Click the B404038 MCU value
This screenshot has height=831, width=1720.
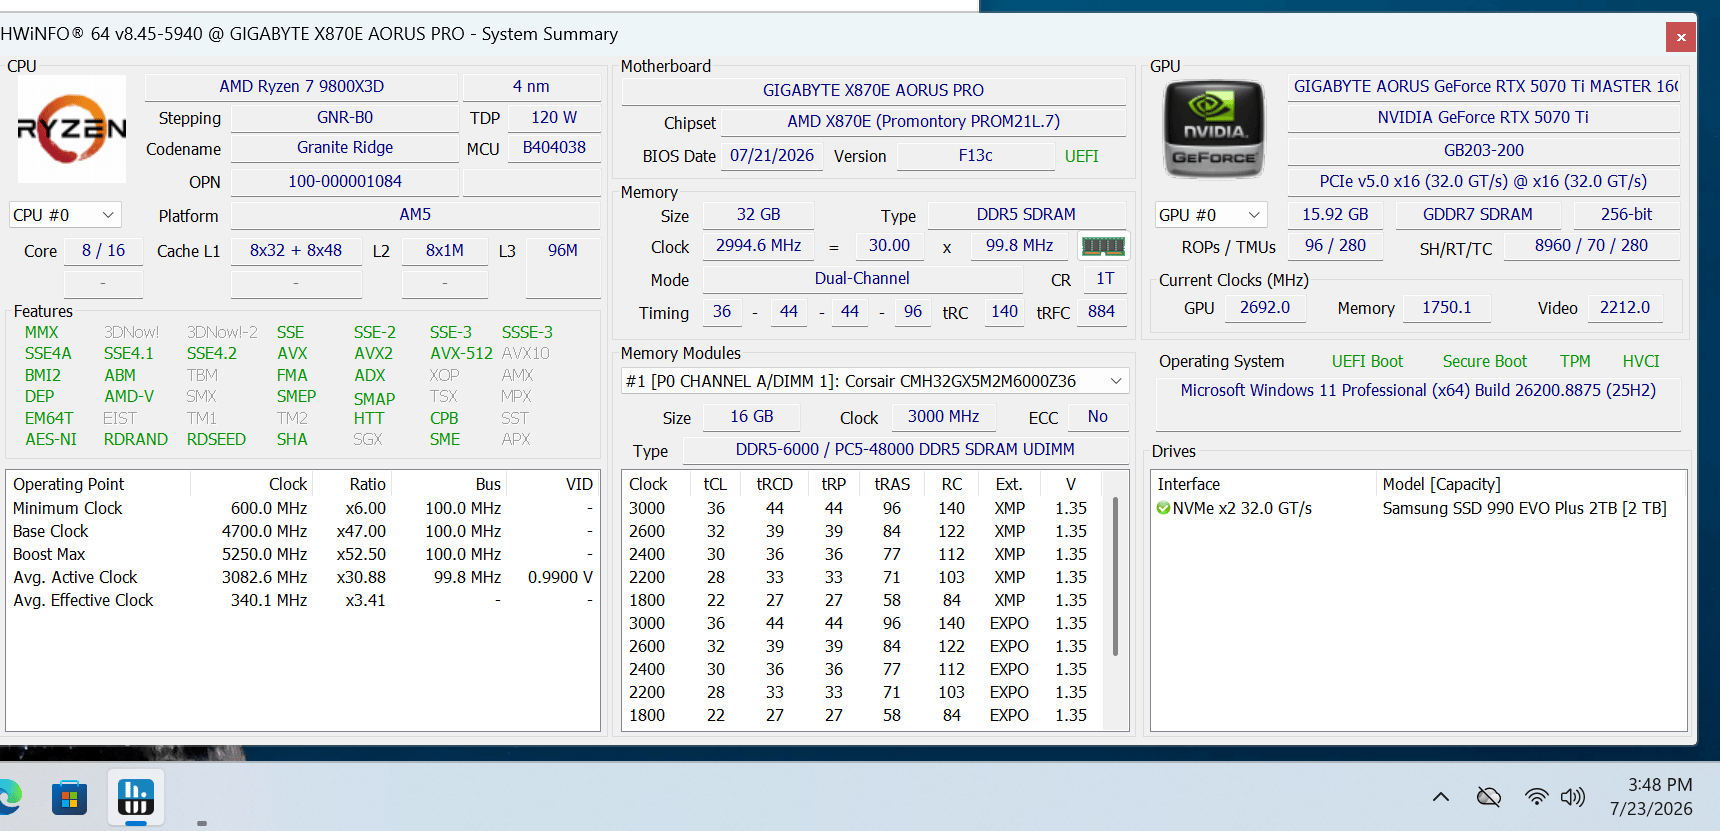tap(554, 148)
